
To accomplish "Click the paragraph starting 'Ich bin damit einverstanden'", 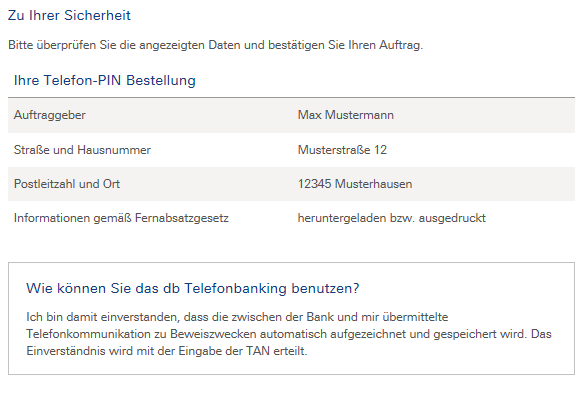I will pos(288,334).
